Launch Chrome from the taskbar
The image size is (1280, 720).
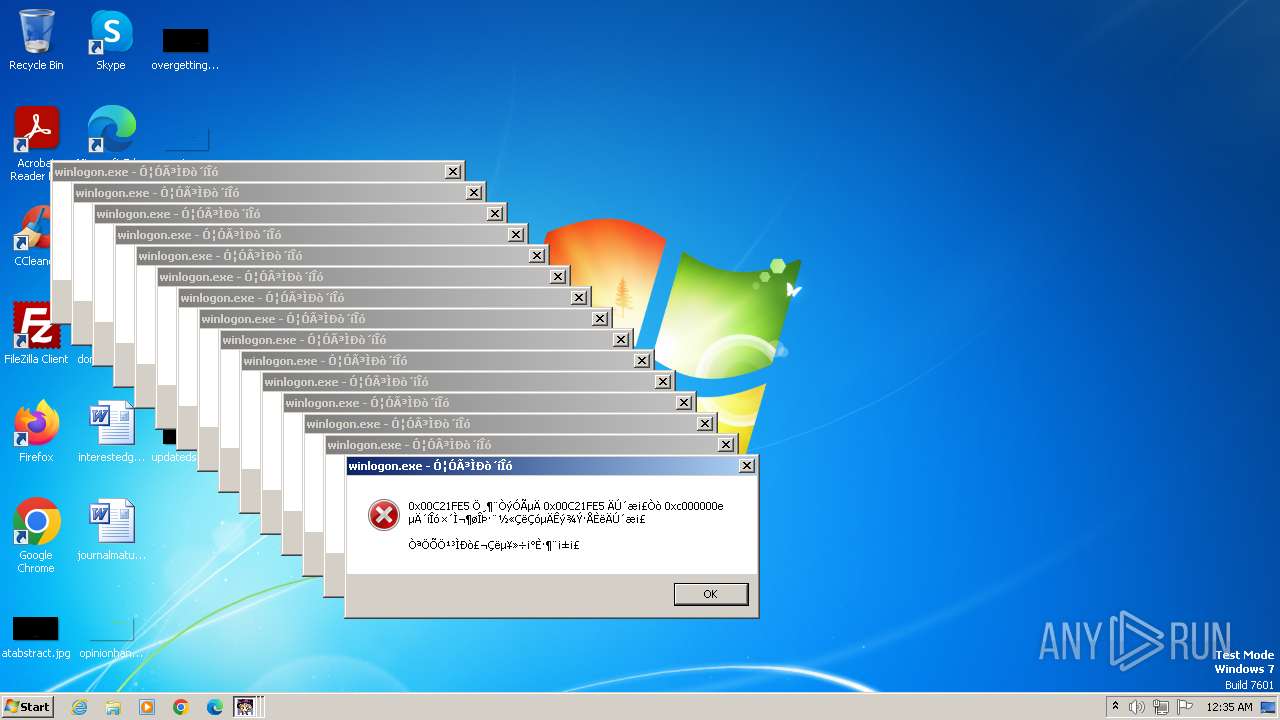pyautogui.click(x=181, y=707)
